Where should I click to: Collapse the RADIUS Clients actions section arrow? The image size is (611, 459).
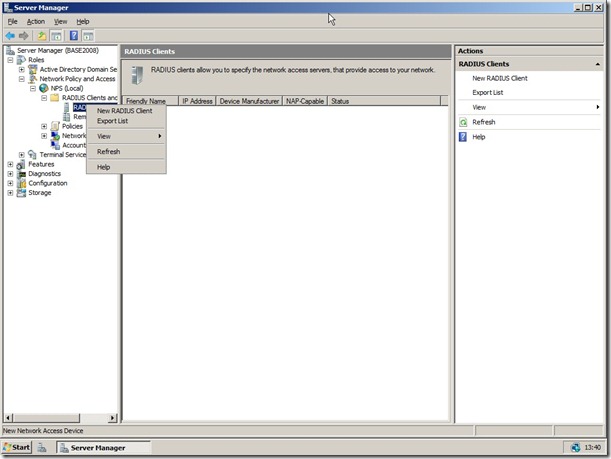coord(597,64)
